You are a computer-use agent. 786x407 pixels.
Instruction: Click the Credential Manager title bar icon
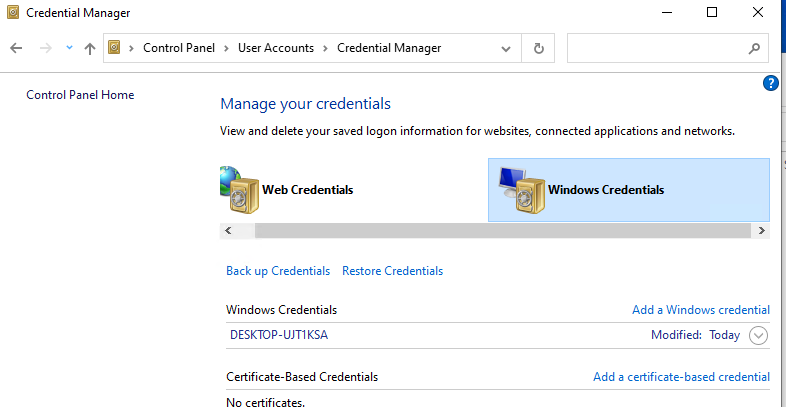point(13,13)
